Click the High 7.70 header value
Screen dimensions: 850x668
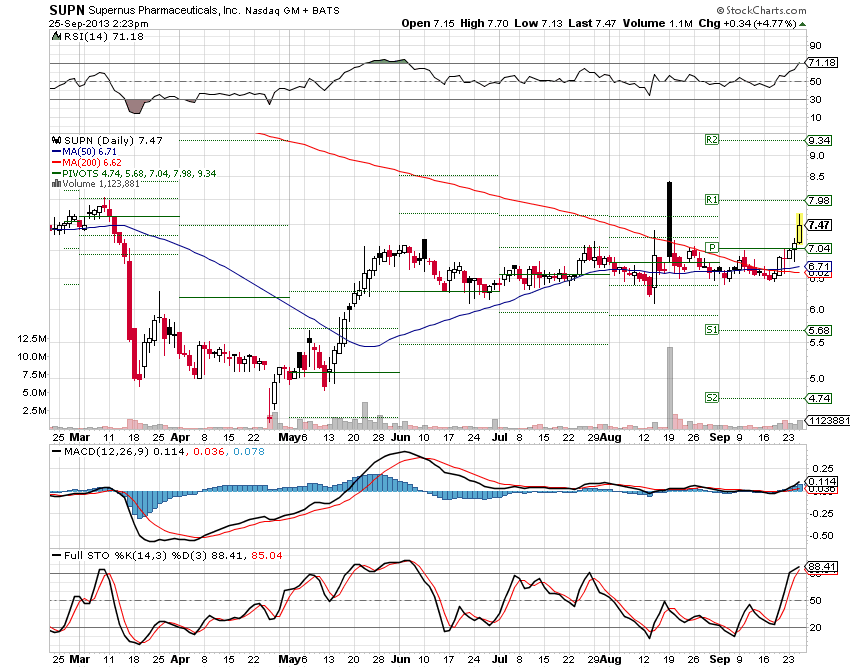click(x=484, y=23)
